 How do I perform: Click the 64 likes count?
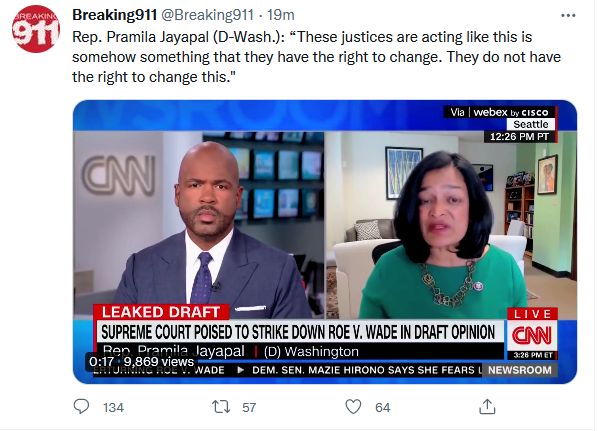383,407
